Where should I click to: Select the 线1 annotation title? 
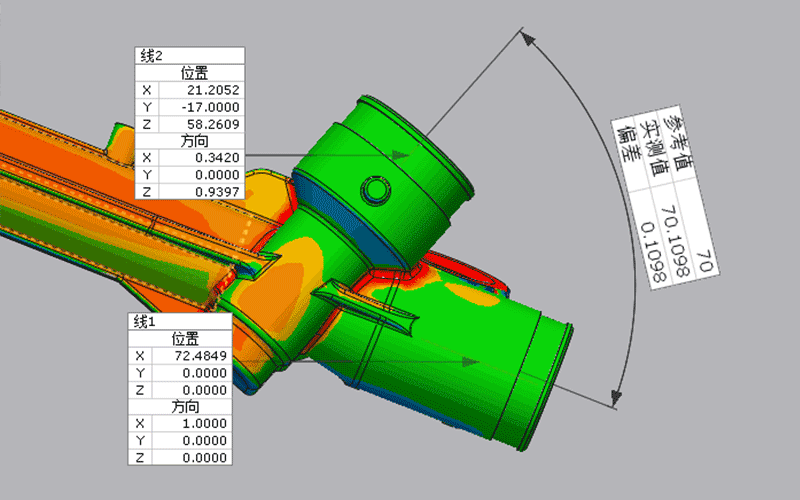click(146, 321)
